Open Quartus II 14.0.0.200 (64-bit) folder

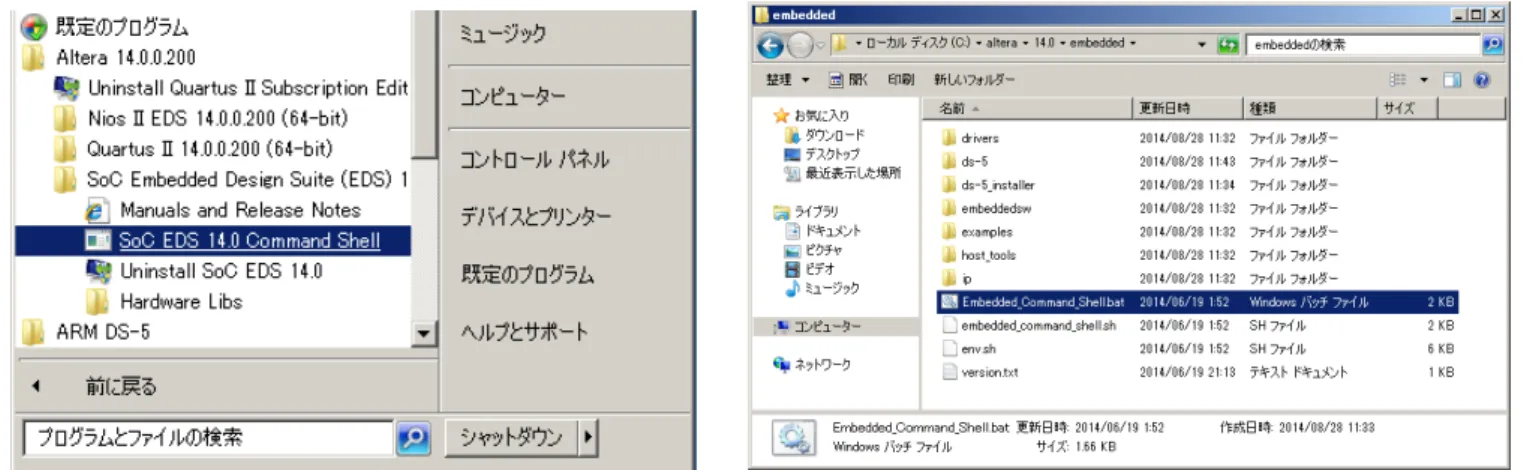[209, 149]
